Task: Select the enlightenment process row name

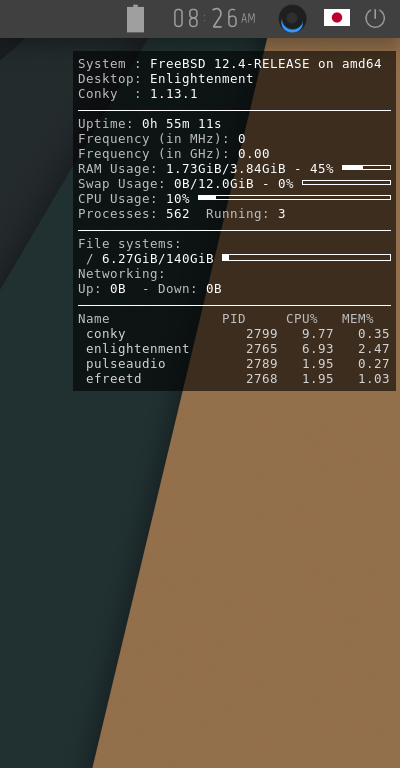Action: pos(138,349)
